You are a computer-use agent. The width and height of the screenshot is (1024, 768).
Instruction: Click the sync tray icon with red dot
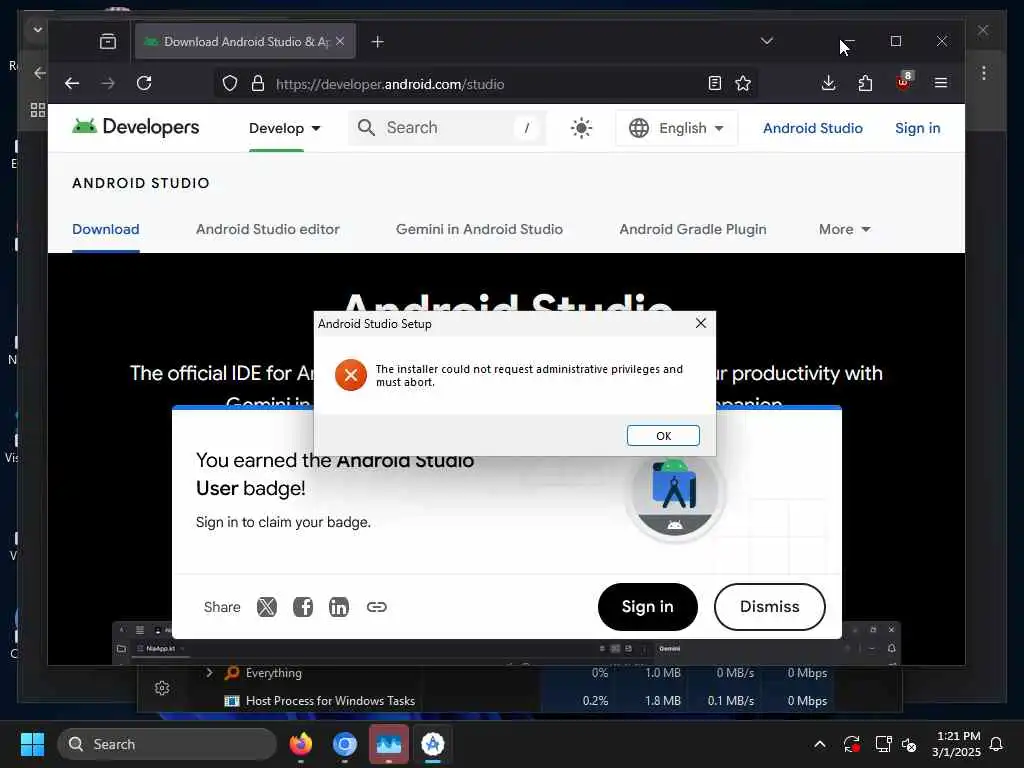tap(852, 744)
